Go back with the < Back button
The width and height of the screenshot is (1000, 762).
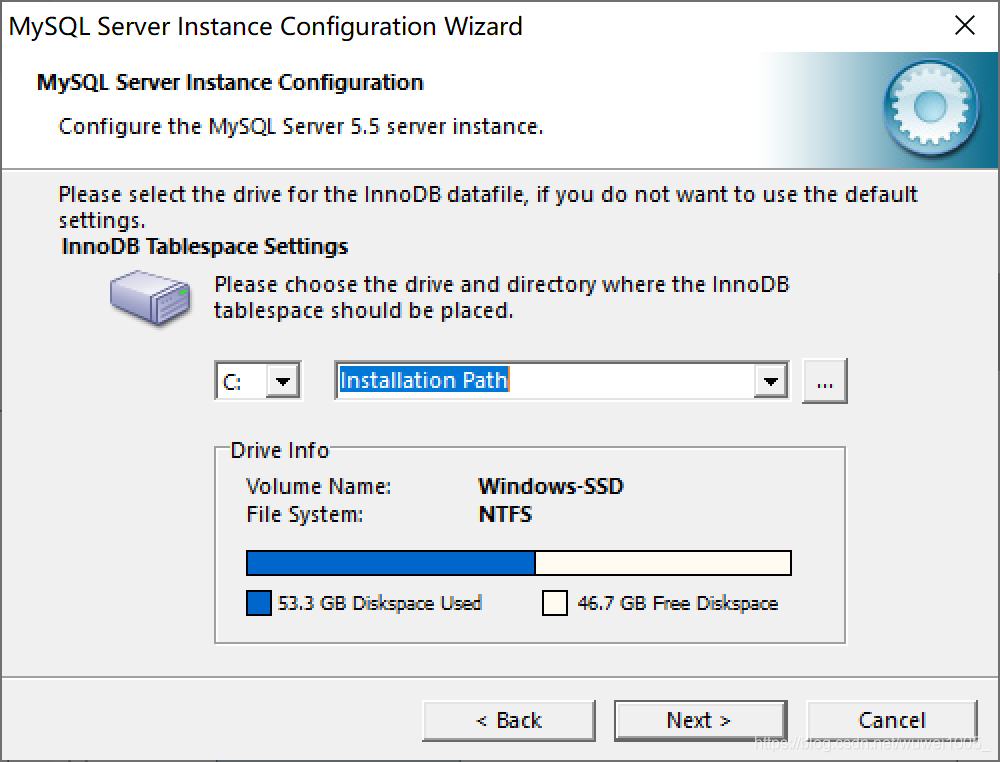click(508, 721)
